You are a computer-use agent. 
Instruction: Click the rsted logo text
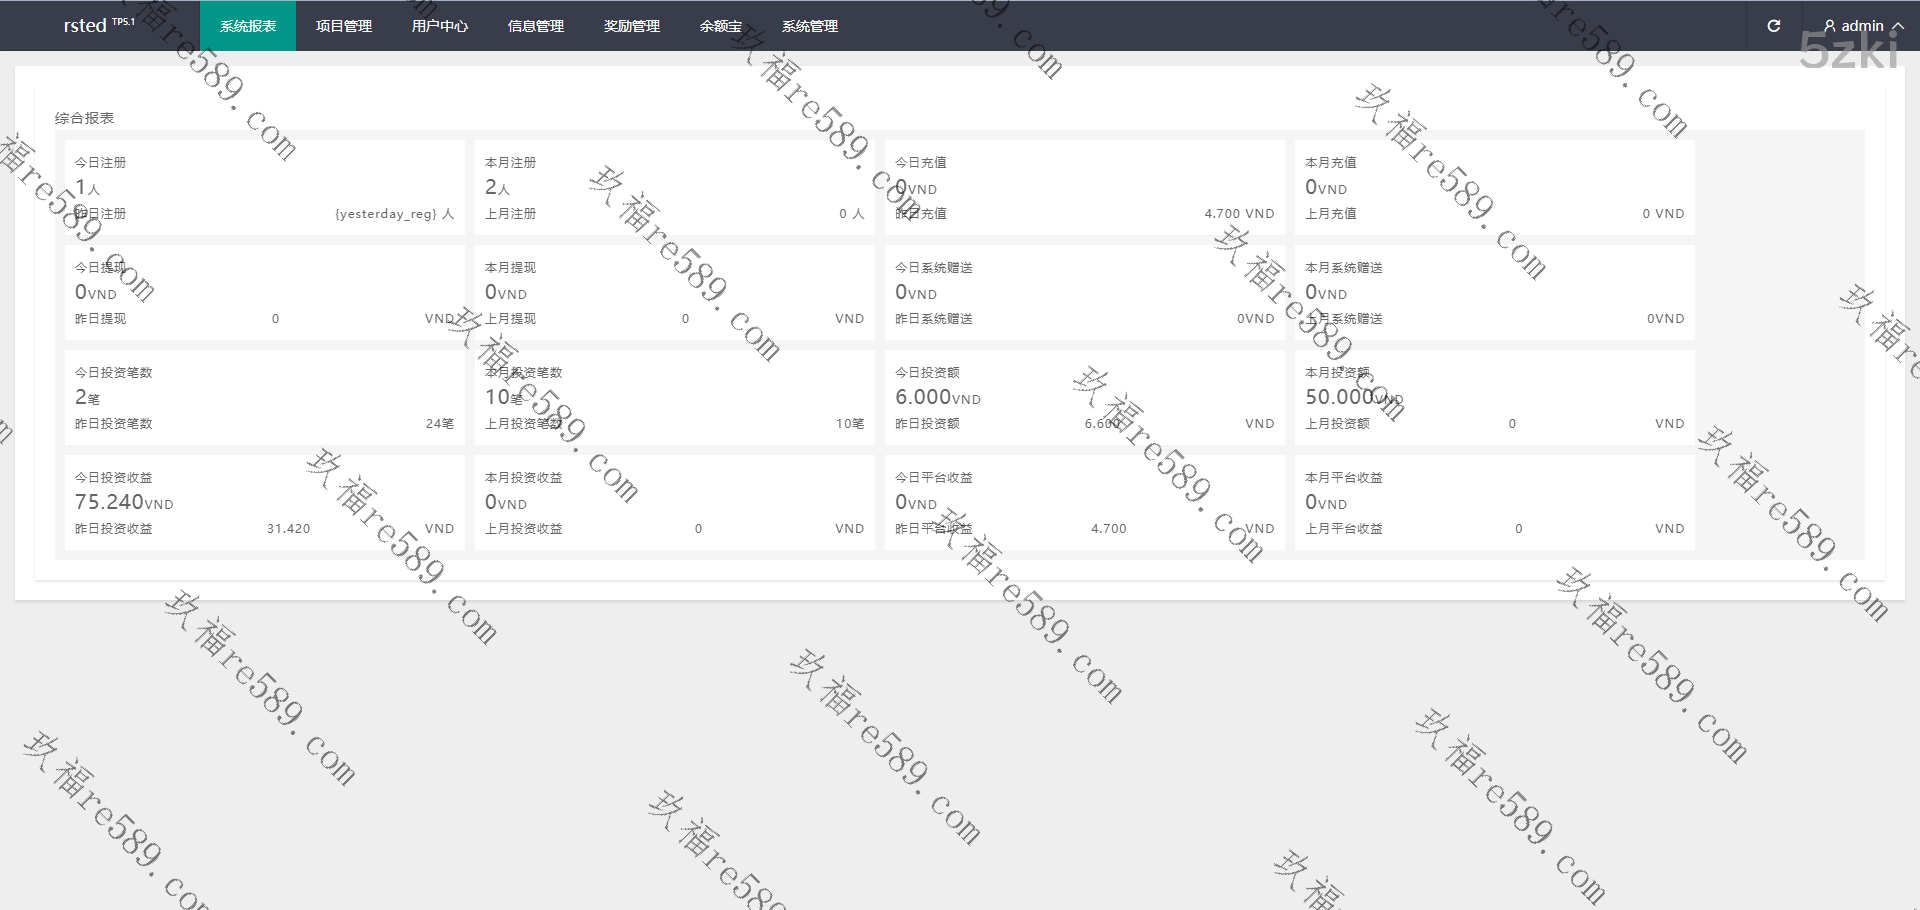(85, 26)
